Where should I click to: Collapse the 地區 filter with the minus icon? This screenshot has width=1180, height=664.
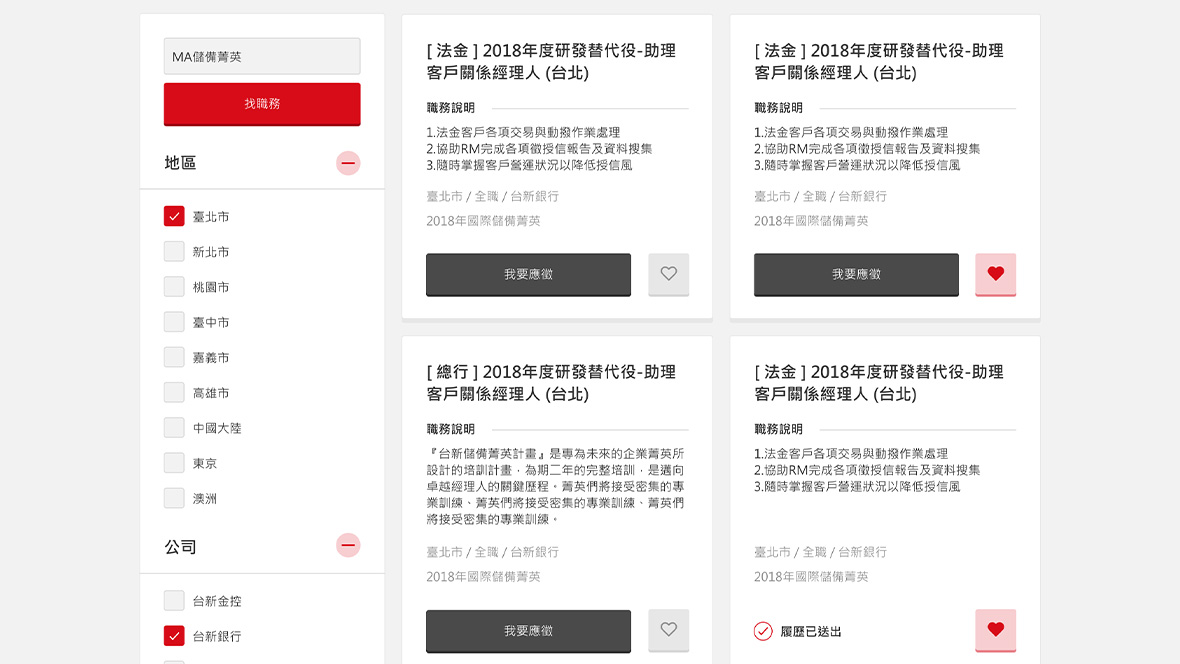[348, 163]
